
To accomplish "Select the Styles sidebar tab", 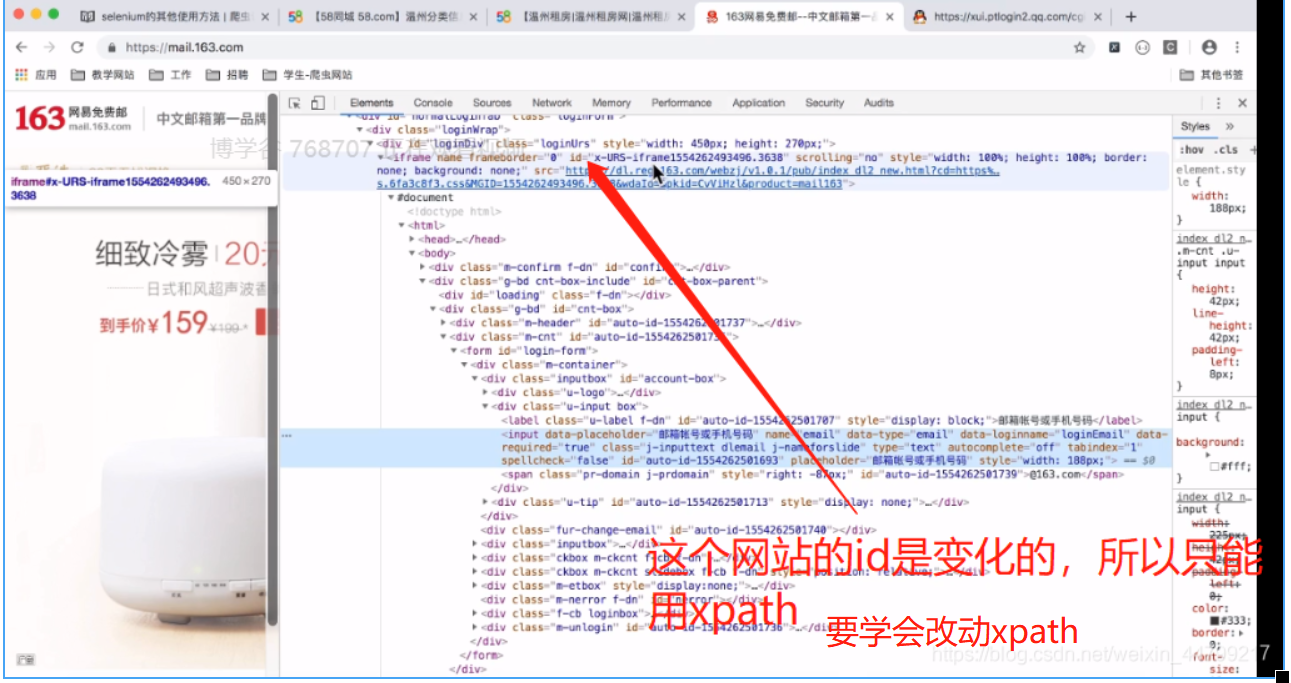I will [1195, 127].
